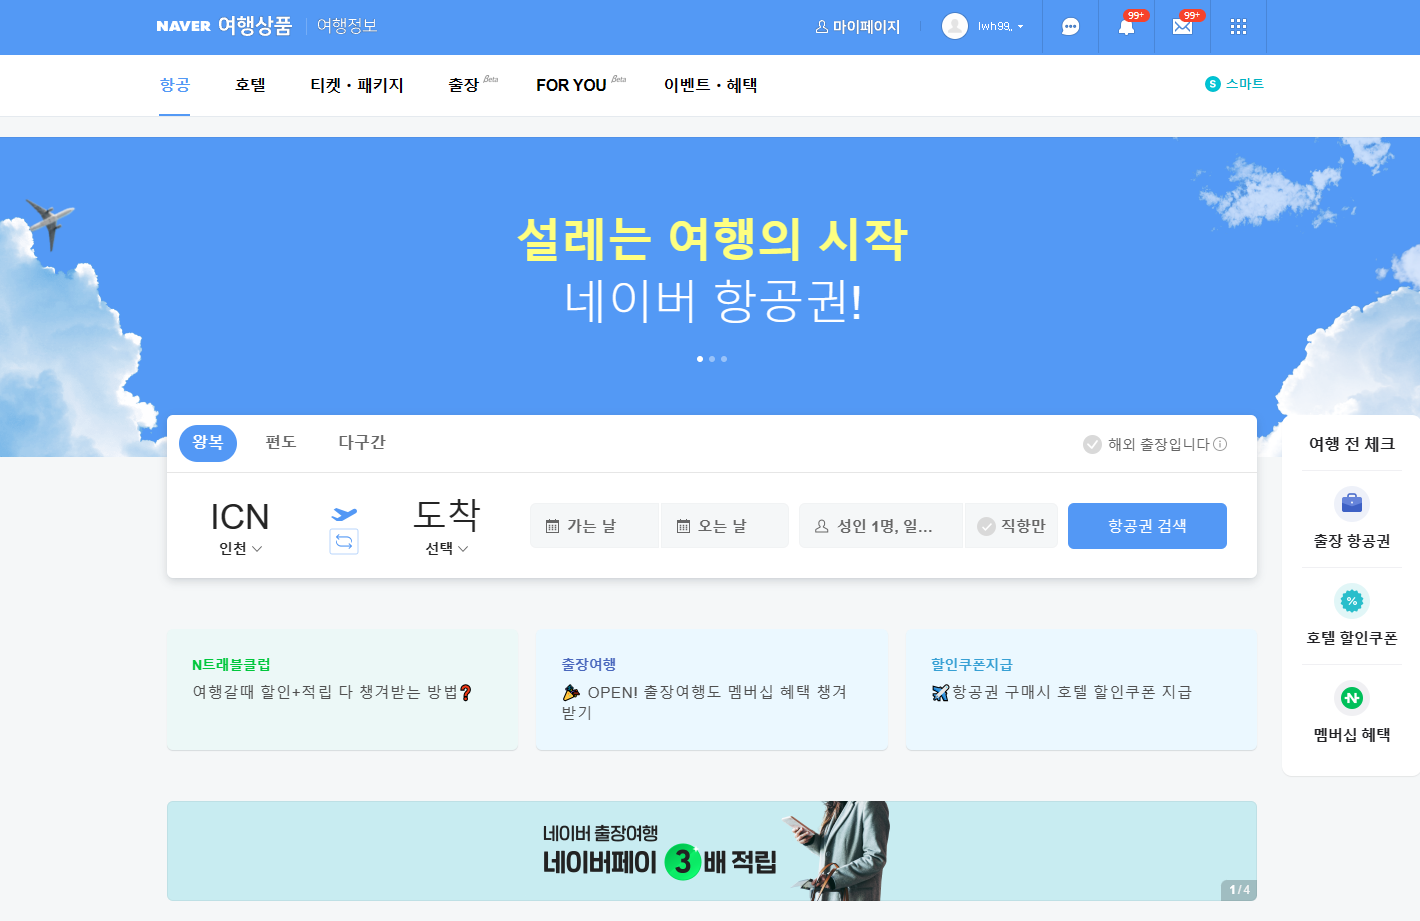This screenshot has height=921, width=1420.
Task: Open the 이벤트·혜택 tab
Action: pos(708,85)
